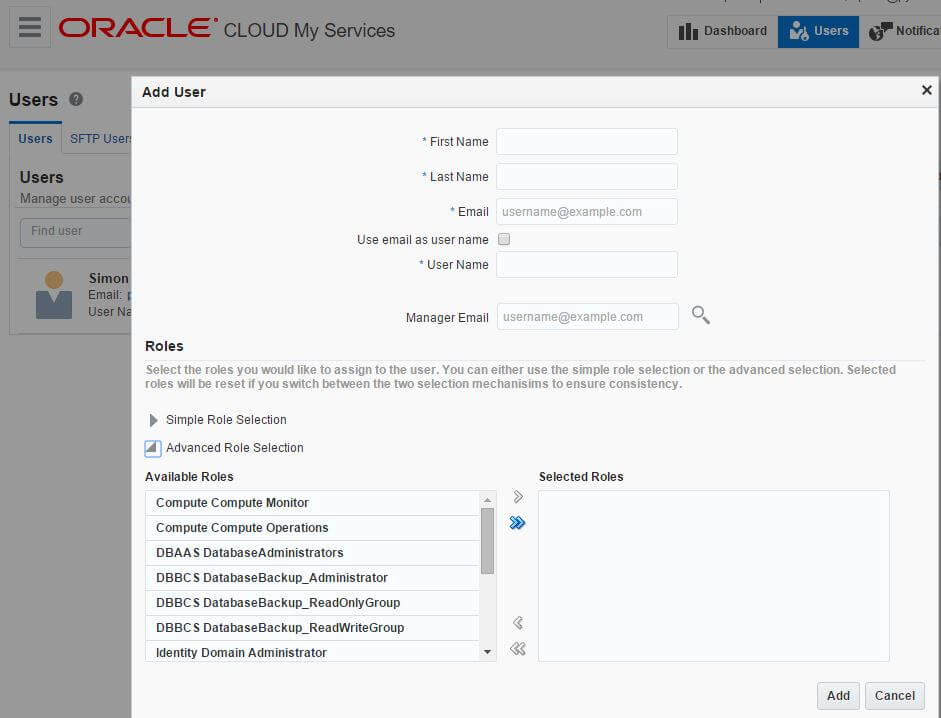Enable Use email as user name checkbox

pyautogui.click(x=504, y=240)
